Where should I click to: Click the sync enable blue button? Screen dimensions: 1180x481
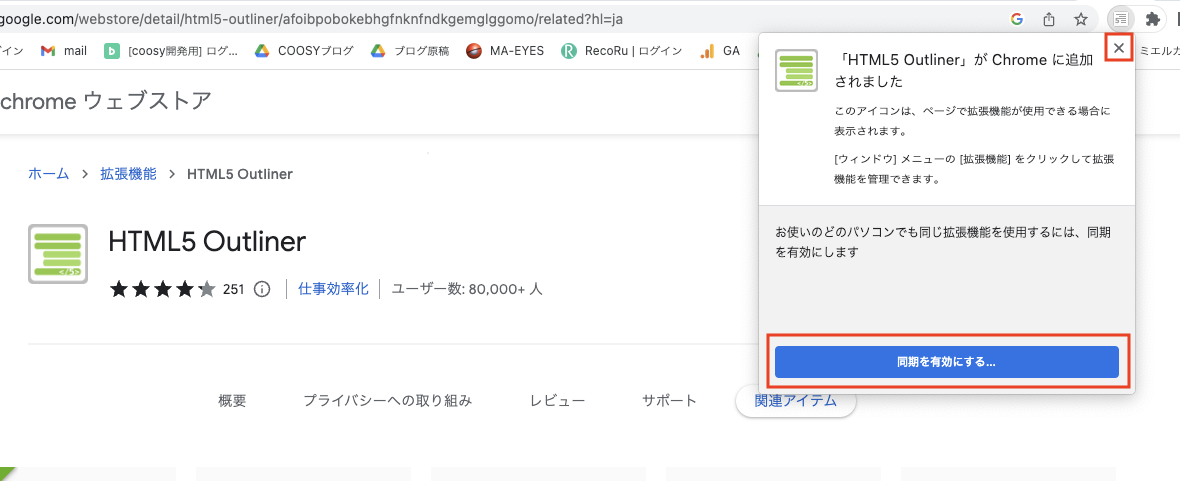point(947,362)
